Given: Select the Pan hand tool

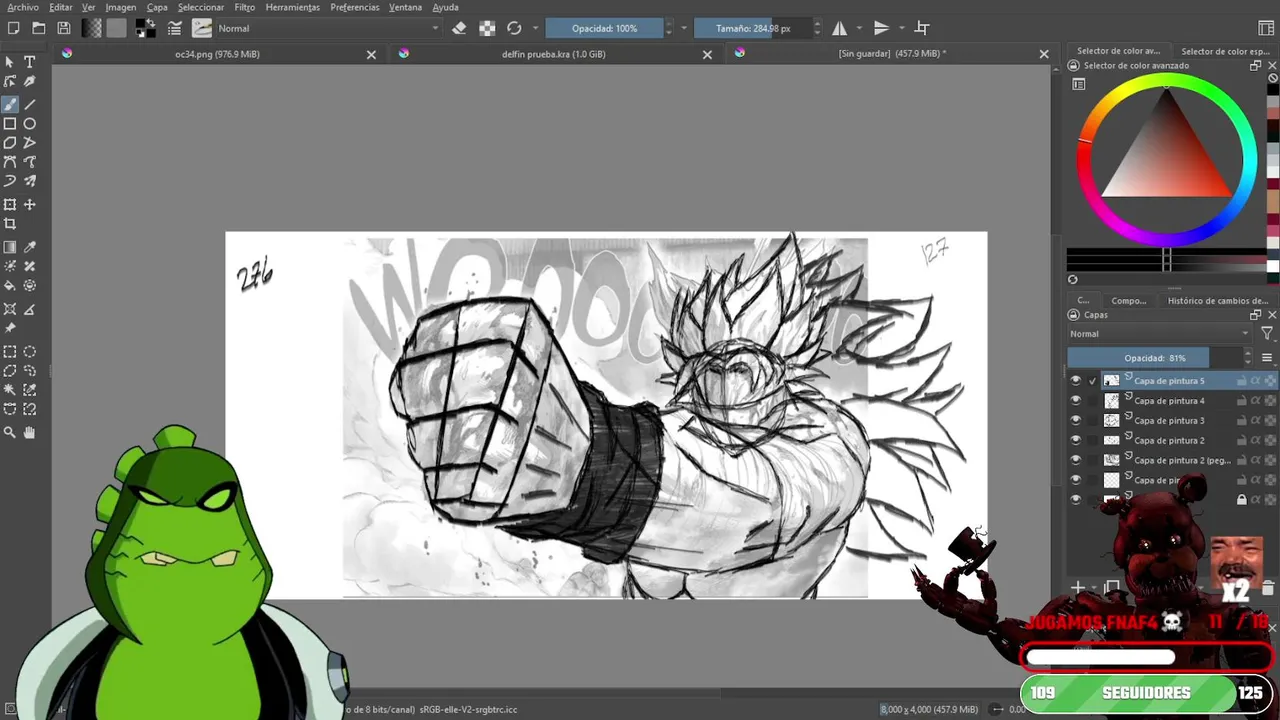Looking at the screenshot, I should pyautogui.click(x=29, y=433).
